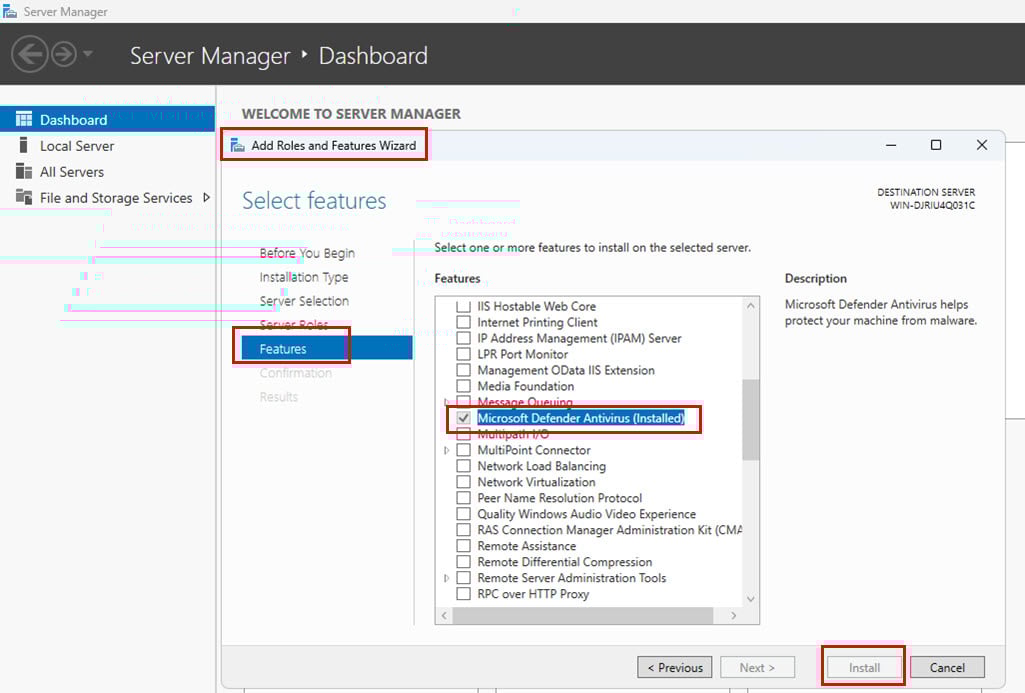Image resolution: width=1025 pixels, height=693 pixels.
Task: Enable the Network Load Balancing checkbox
Action: coord(463,466)
